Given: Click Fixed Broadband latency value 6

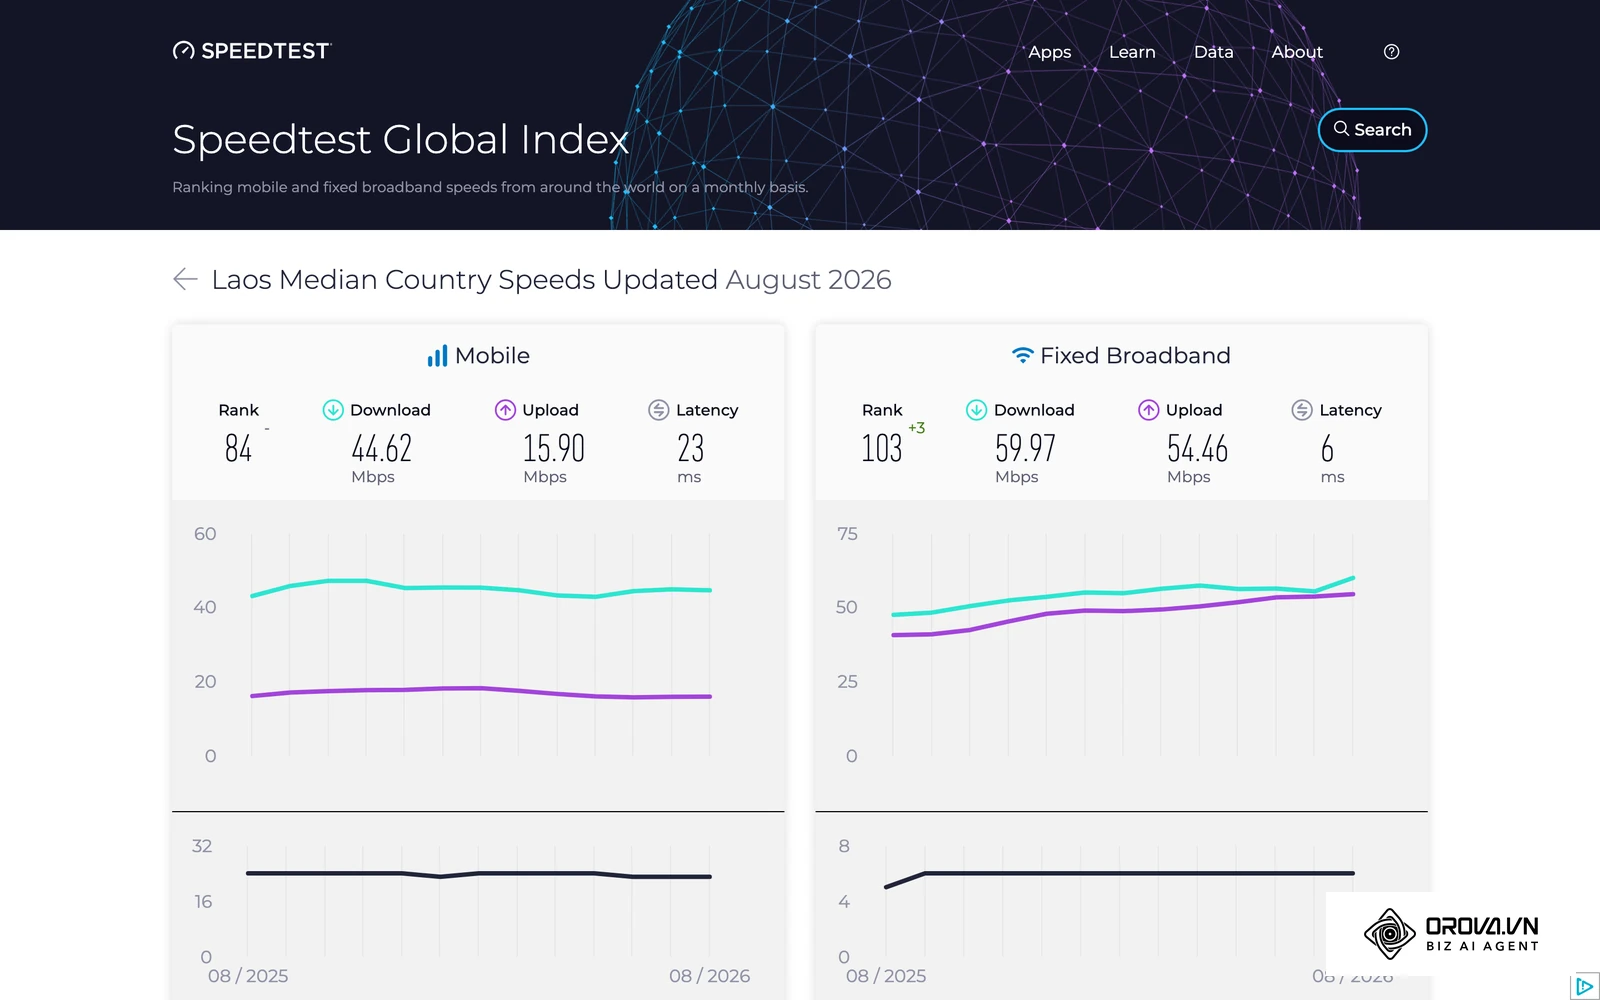Looking at the screenshot, I should pyautogui.click(x=1327, y=448).
